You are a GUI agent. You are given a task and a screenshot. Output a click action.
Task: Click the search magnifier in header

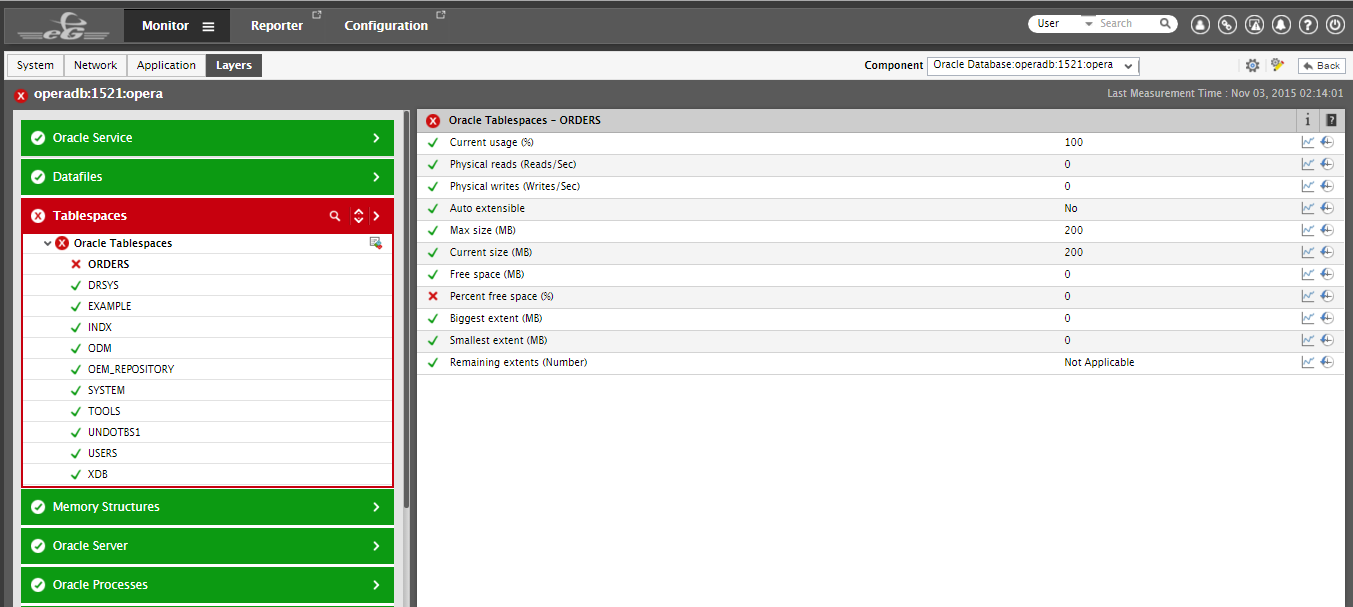pyautogui.click(x=1165, y=23)
